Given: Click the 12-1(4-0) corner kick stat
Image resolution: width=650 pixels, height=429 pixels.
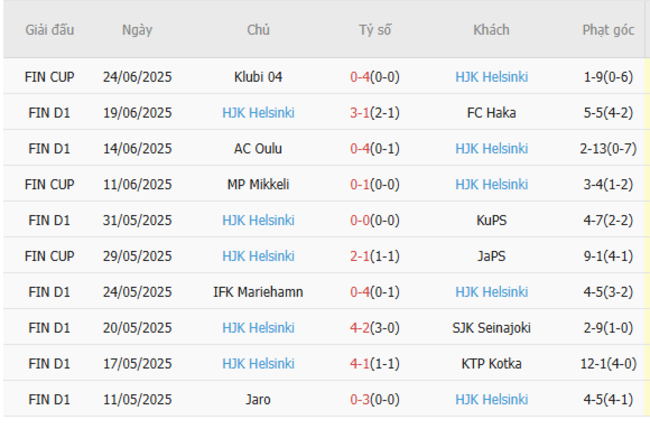Looking at the screenshot, I should (608, 364).
